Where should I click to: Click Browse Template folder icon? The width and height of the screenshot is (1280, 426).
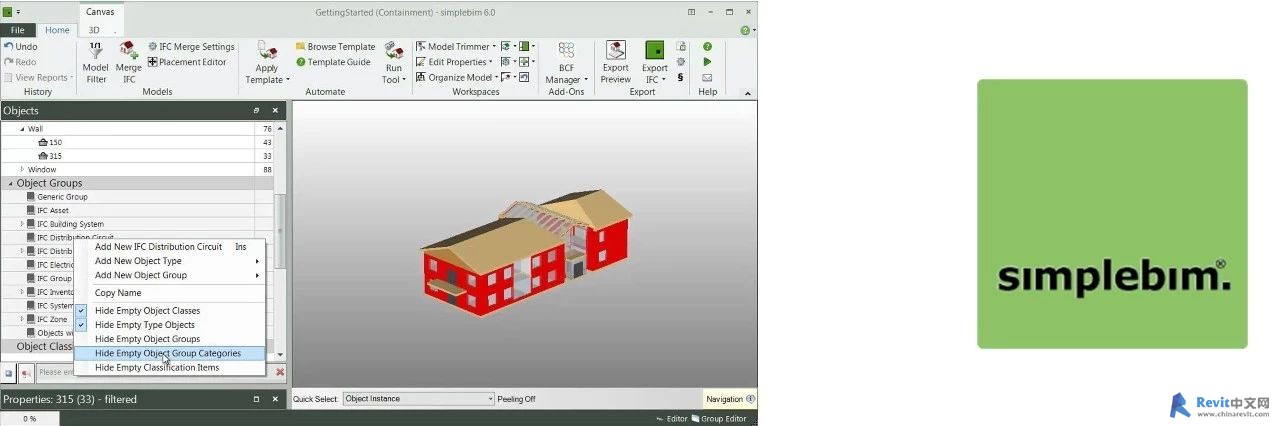tap(300, 47)
